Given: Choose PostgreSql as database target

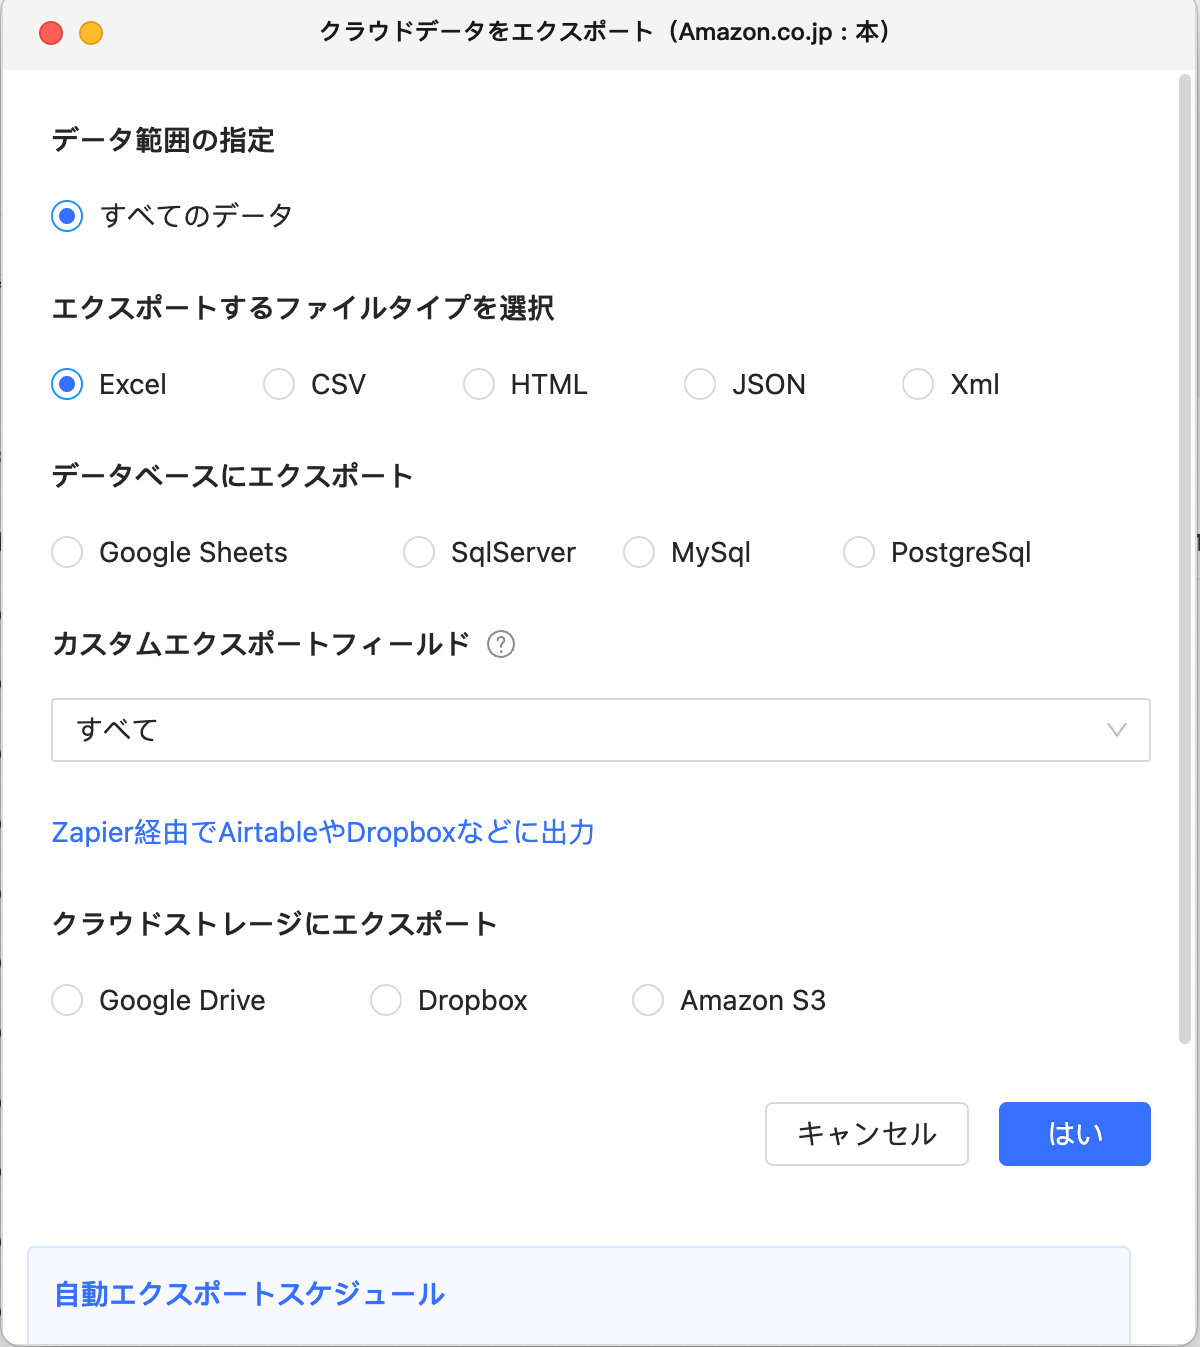Looking at the screenshot, I should tap(859, 552).
